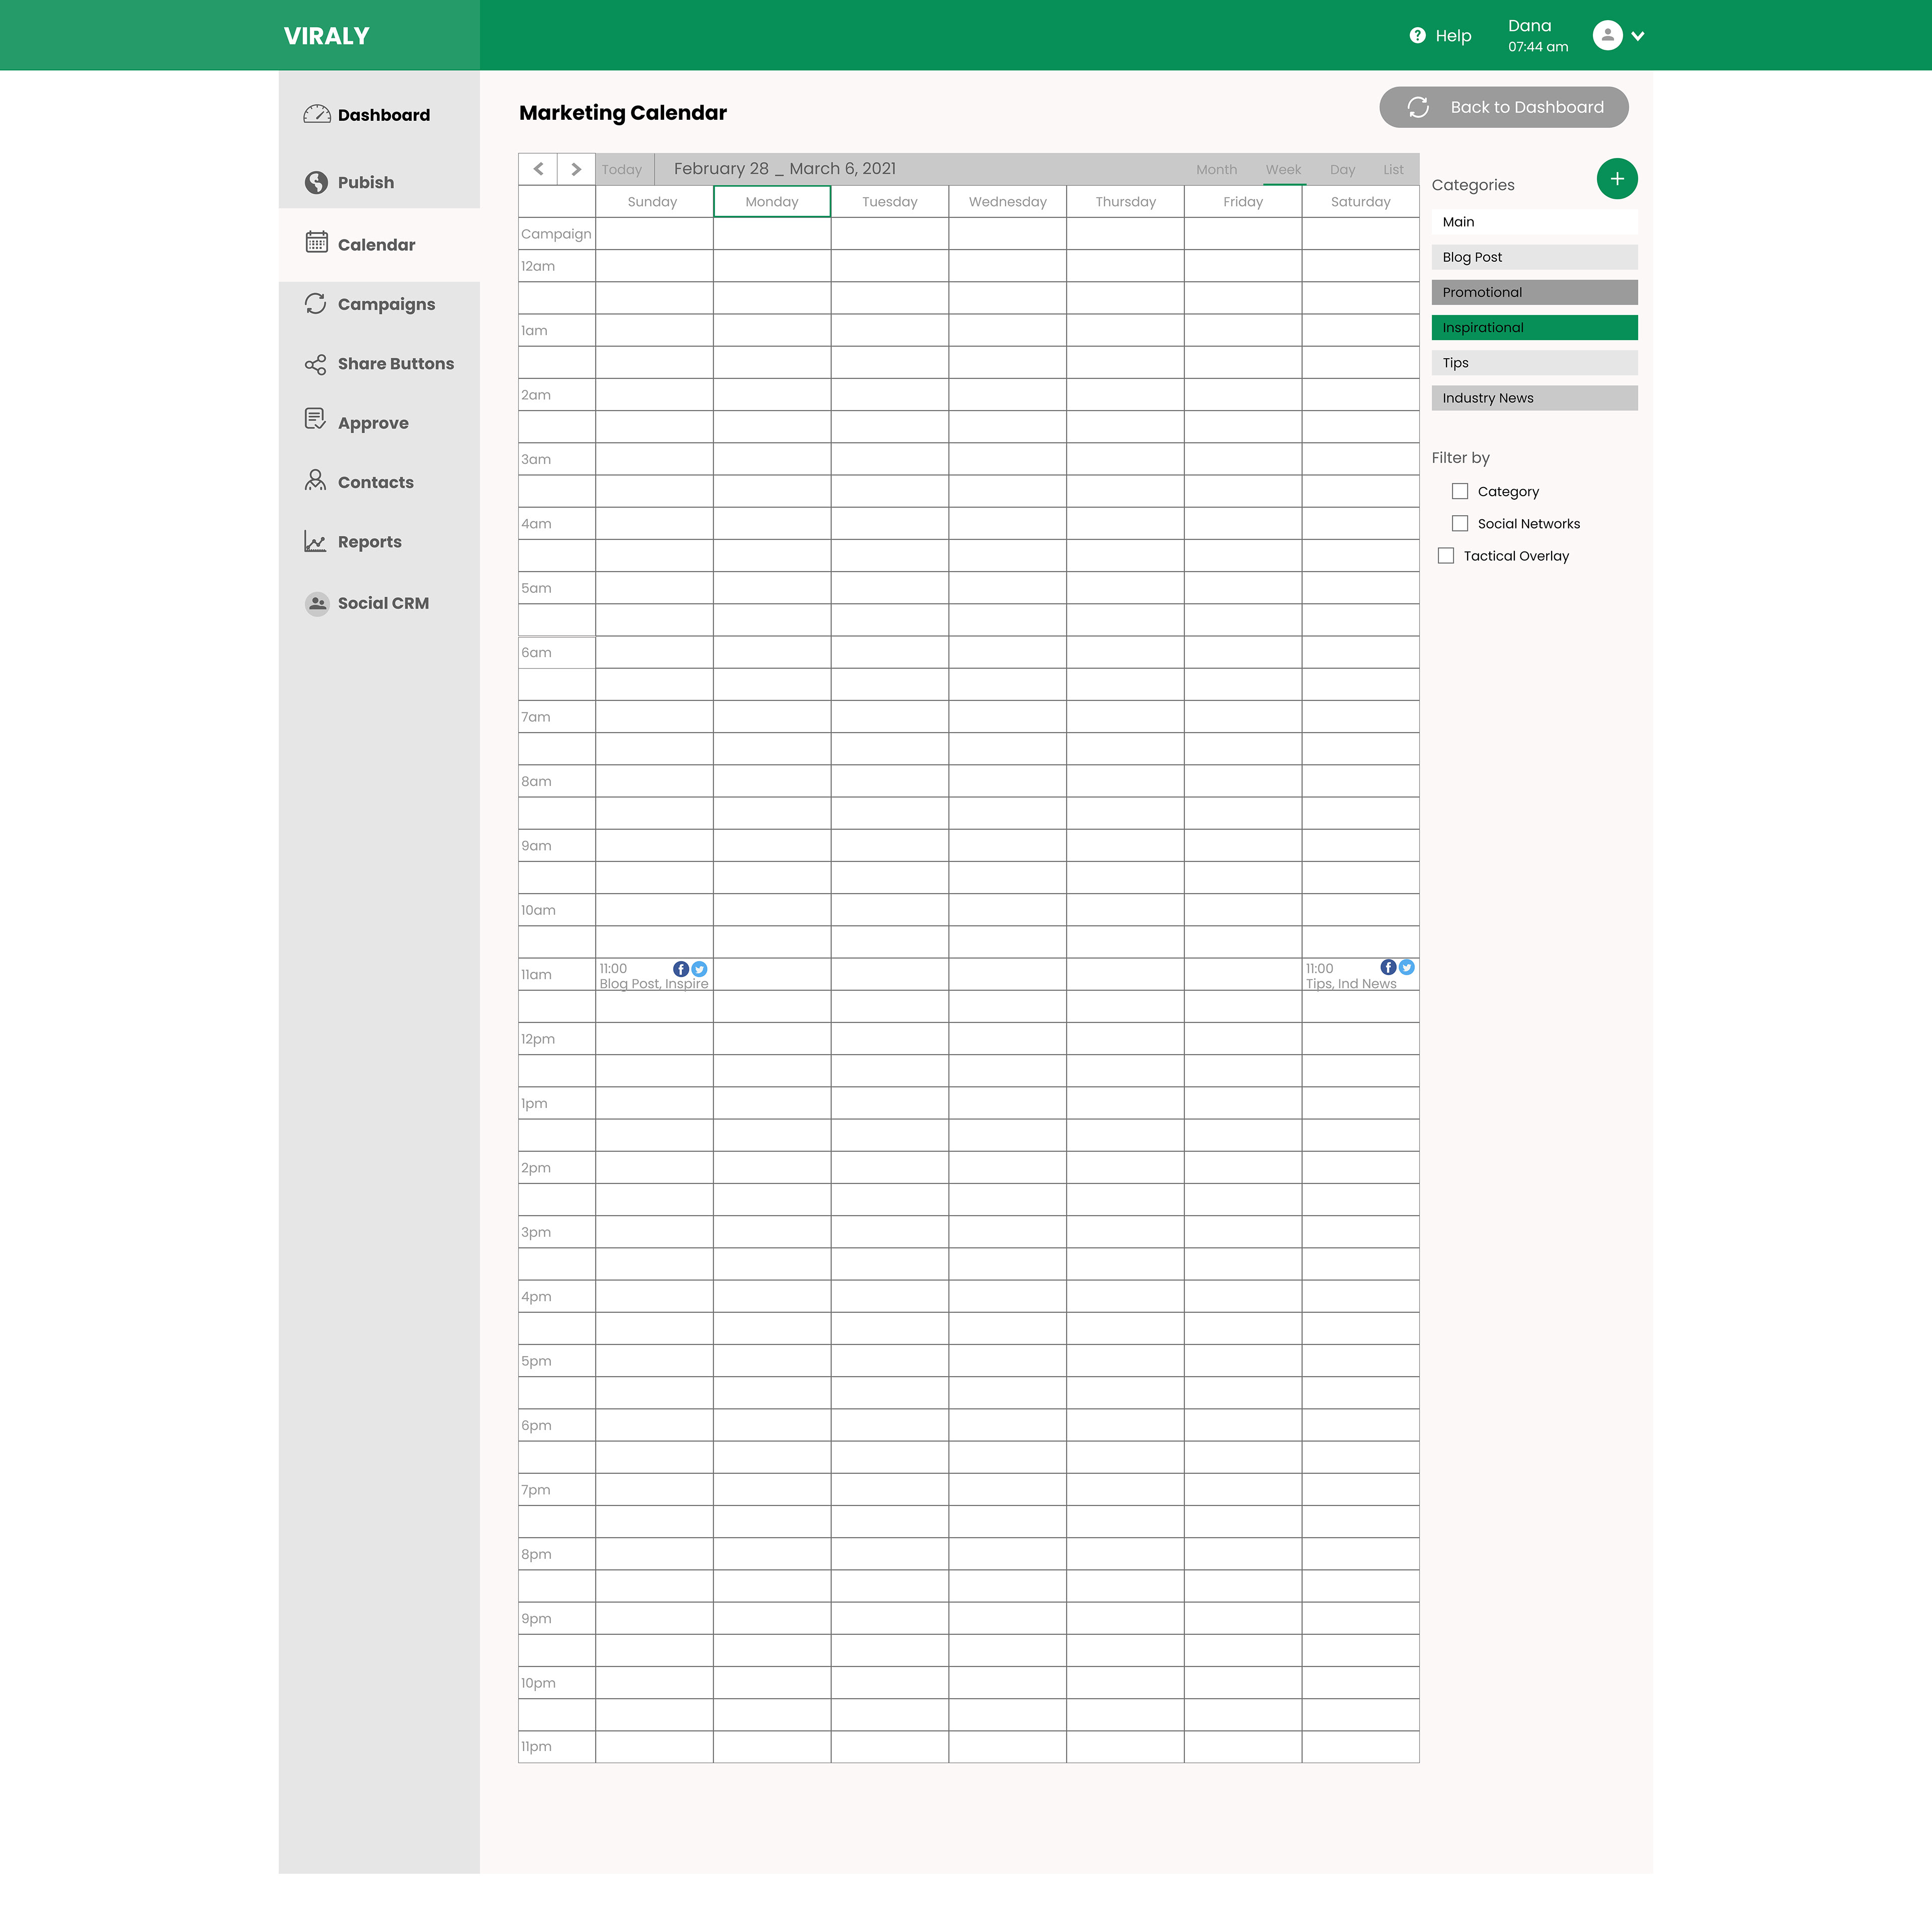This screenshot has width=1932, height=1907.
Task: Select the green Inspirational category swatch
Action: point(1534,328)
